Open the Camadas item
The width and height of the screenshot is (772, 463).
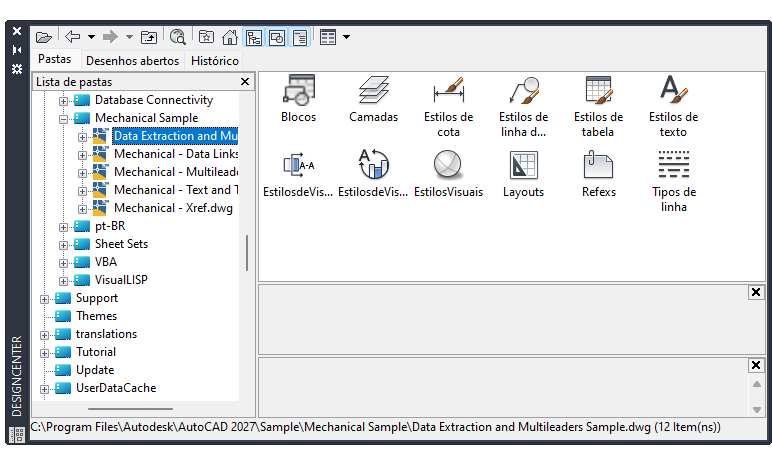[373, 99]
